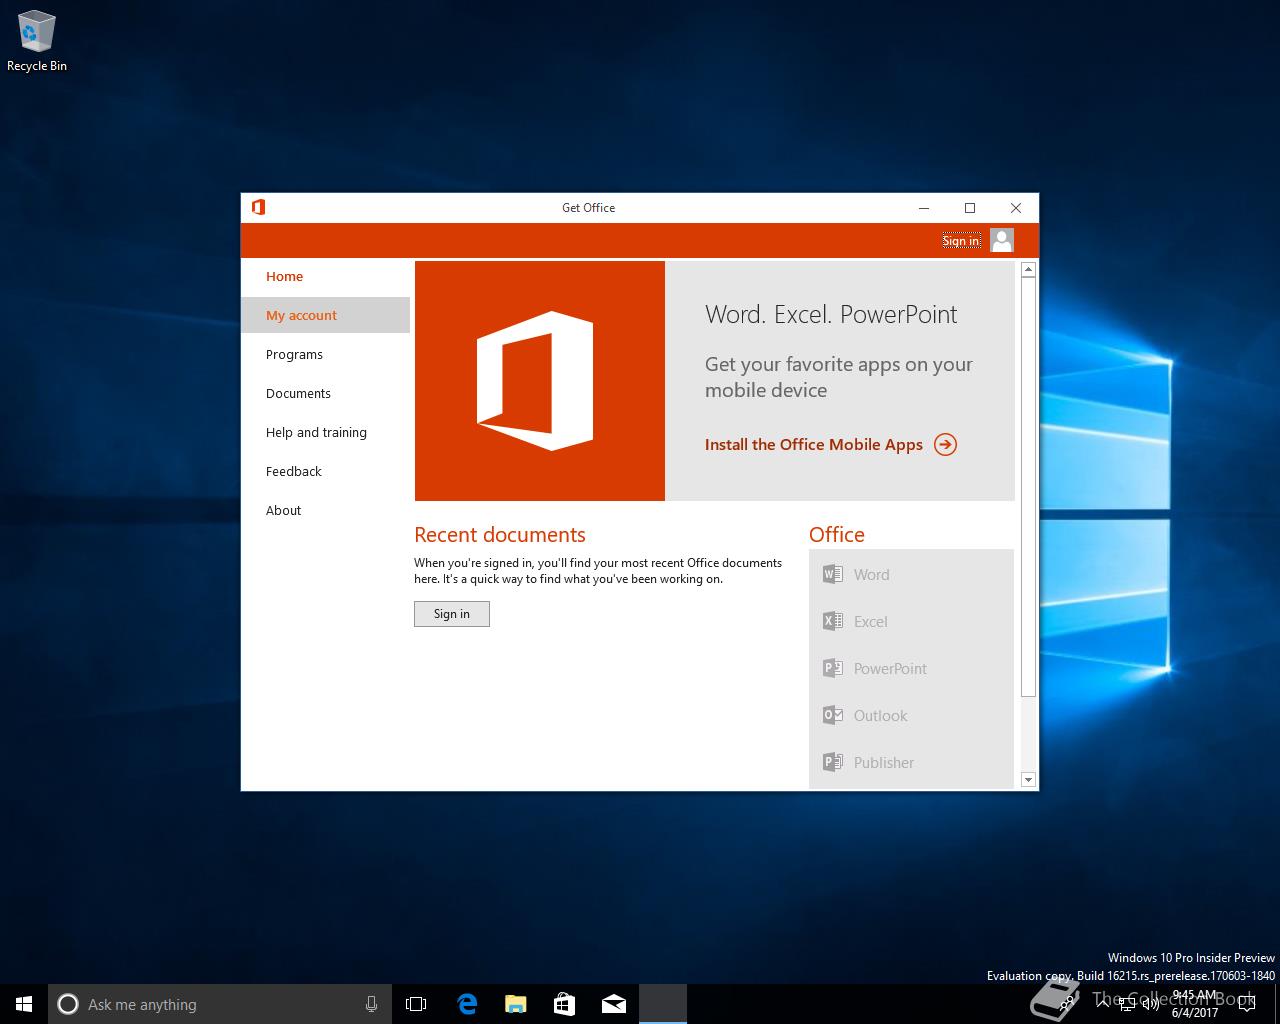Viewport: 1280px width, 1024px height.
Task: Click the Word label in Office list
Action: [x=871, y=574]
